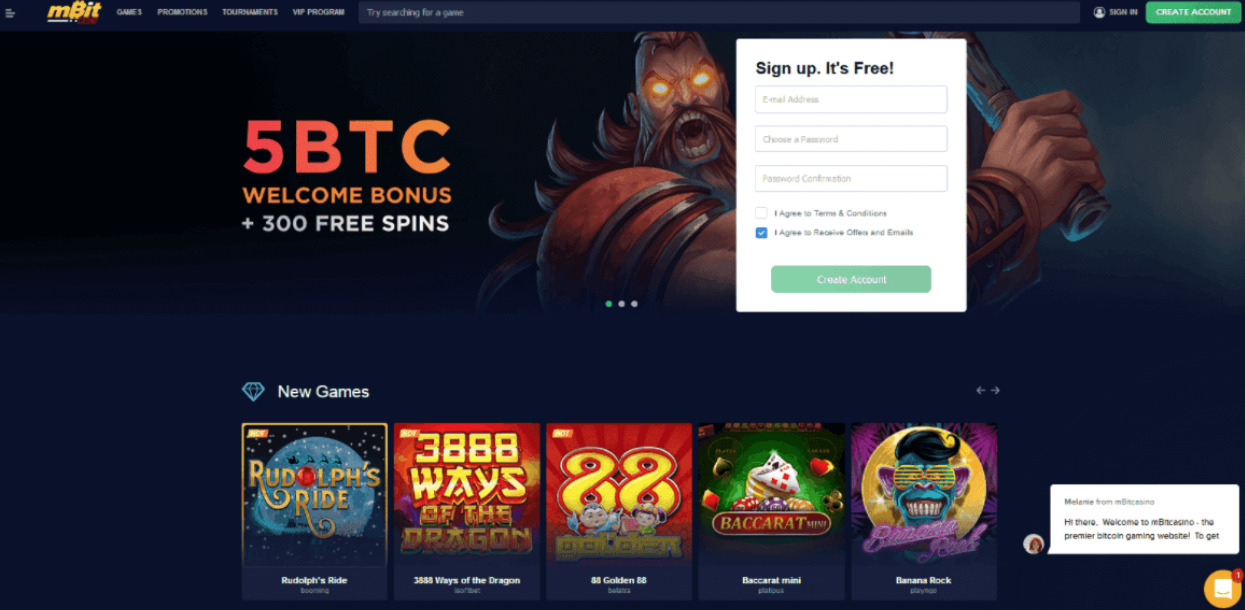Image resolution: width=1245 pixels, height=610 pixels.
Task: Select the third banner carousel dot
Action: point(634,303)
